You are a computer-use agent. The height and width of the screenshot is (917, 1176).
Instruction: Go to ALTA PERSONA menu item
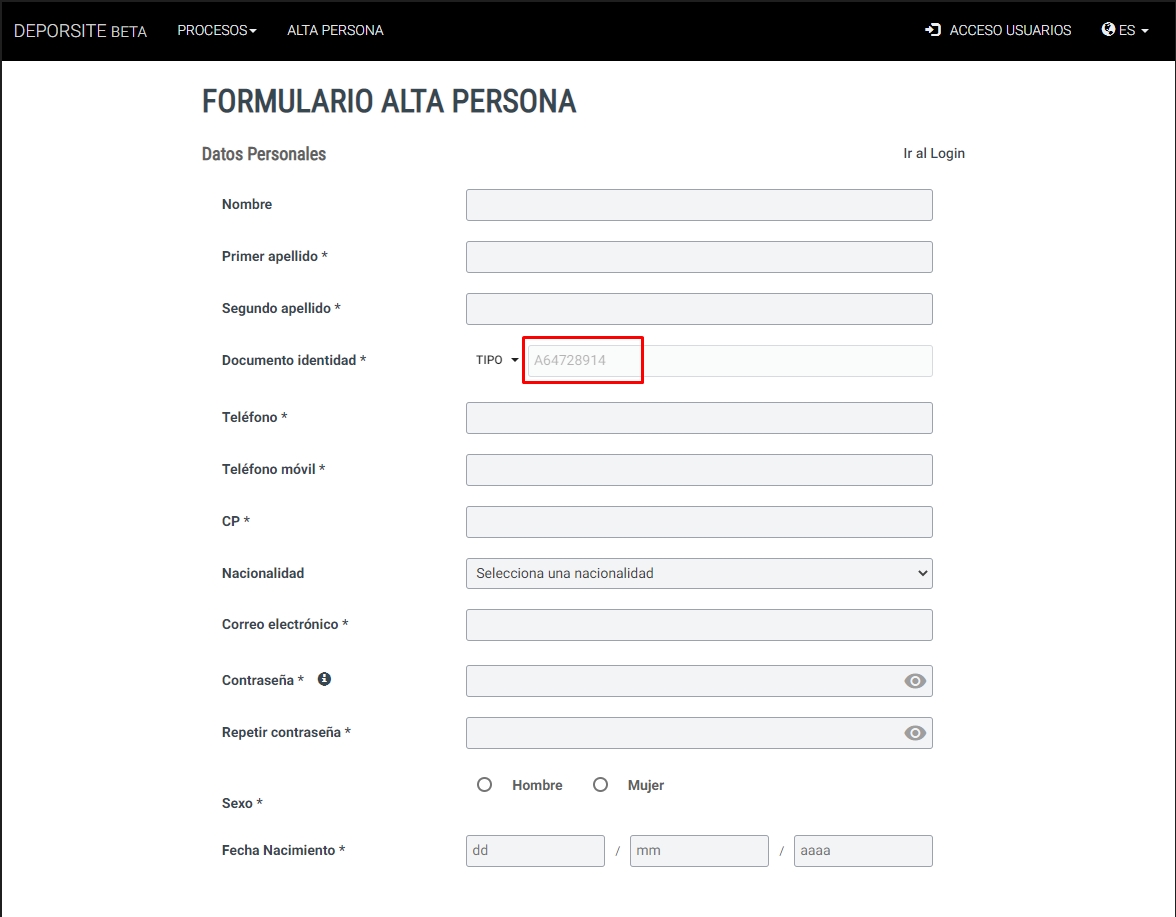pos(335,30)
